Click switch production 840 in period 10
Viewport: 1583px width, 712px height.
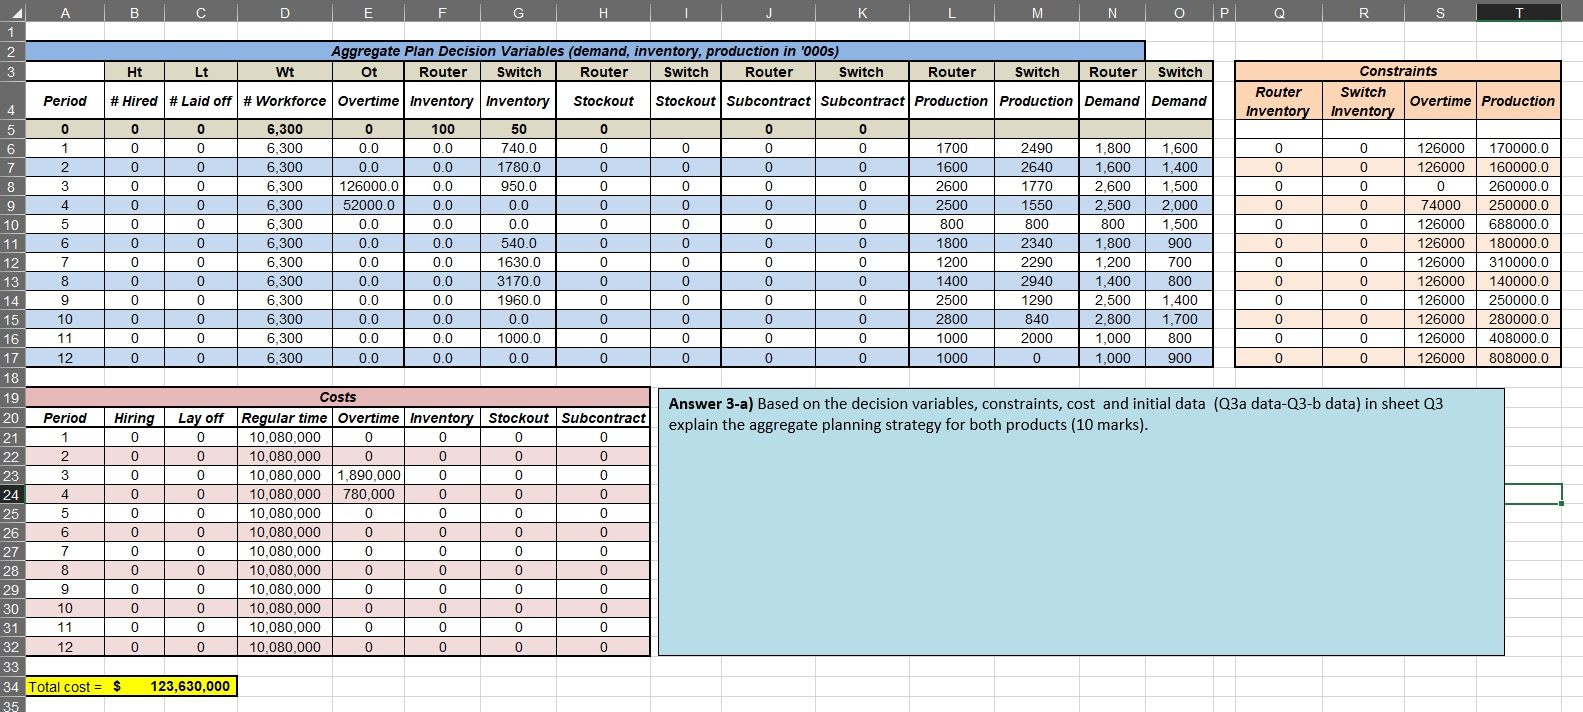point(1037,319)
